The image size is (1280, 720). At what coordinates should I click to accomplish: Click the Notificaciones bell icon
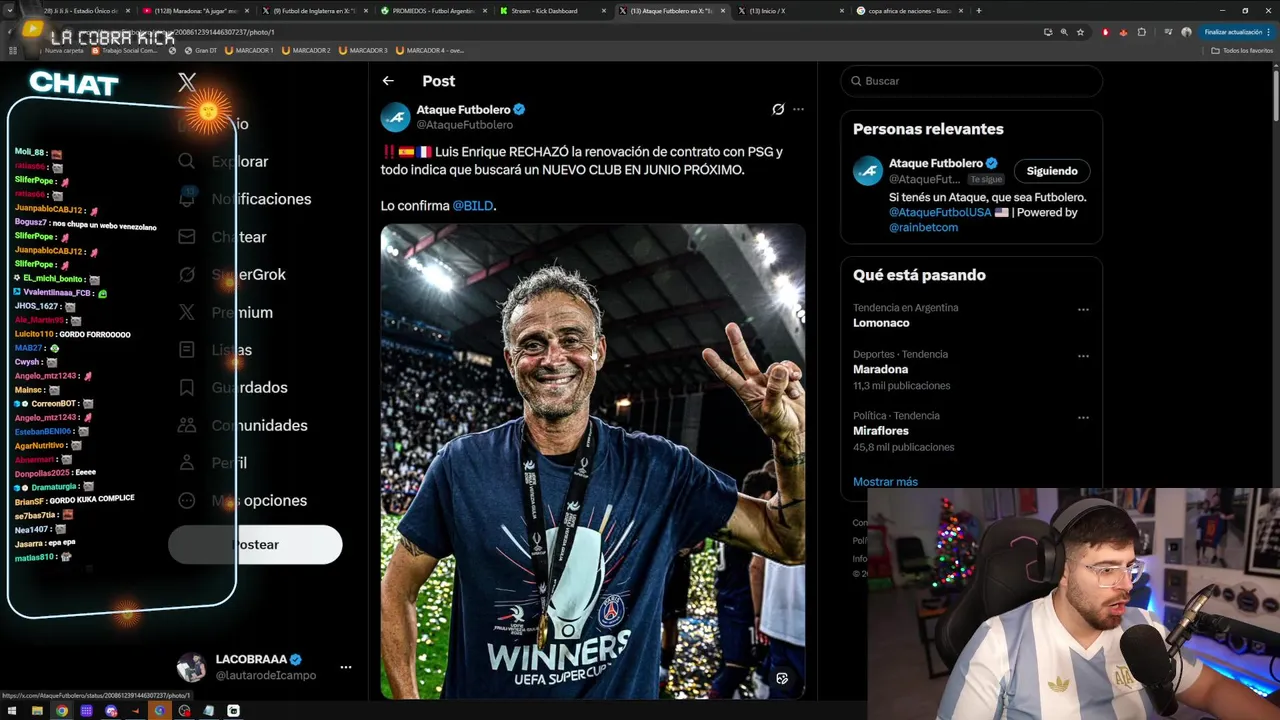[187, 199]
